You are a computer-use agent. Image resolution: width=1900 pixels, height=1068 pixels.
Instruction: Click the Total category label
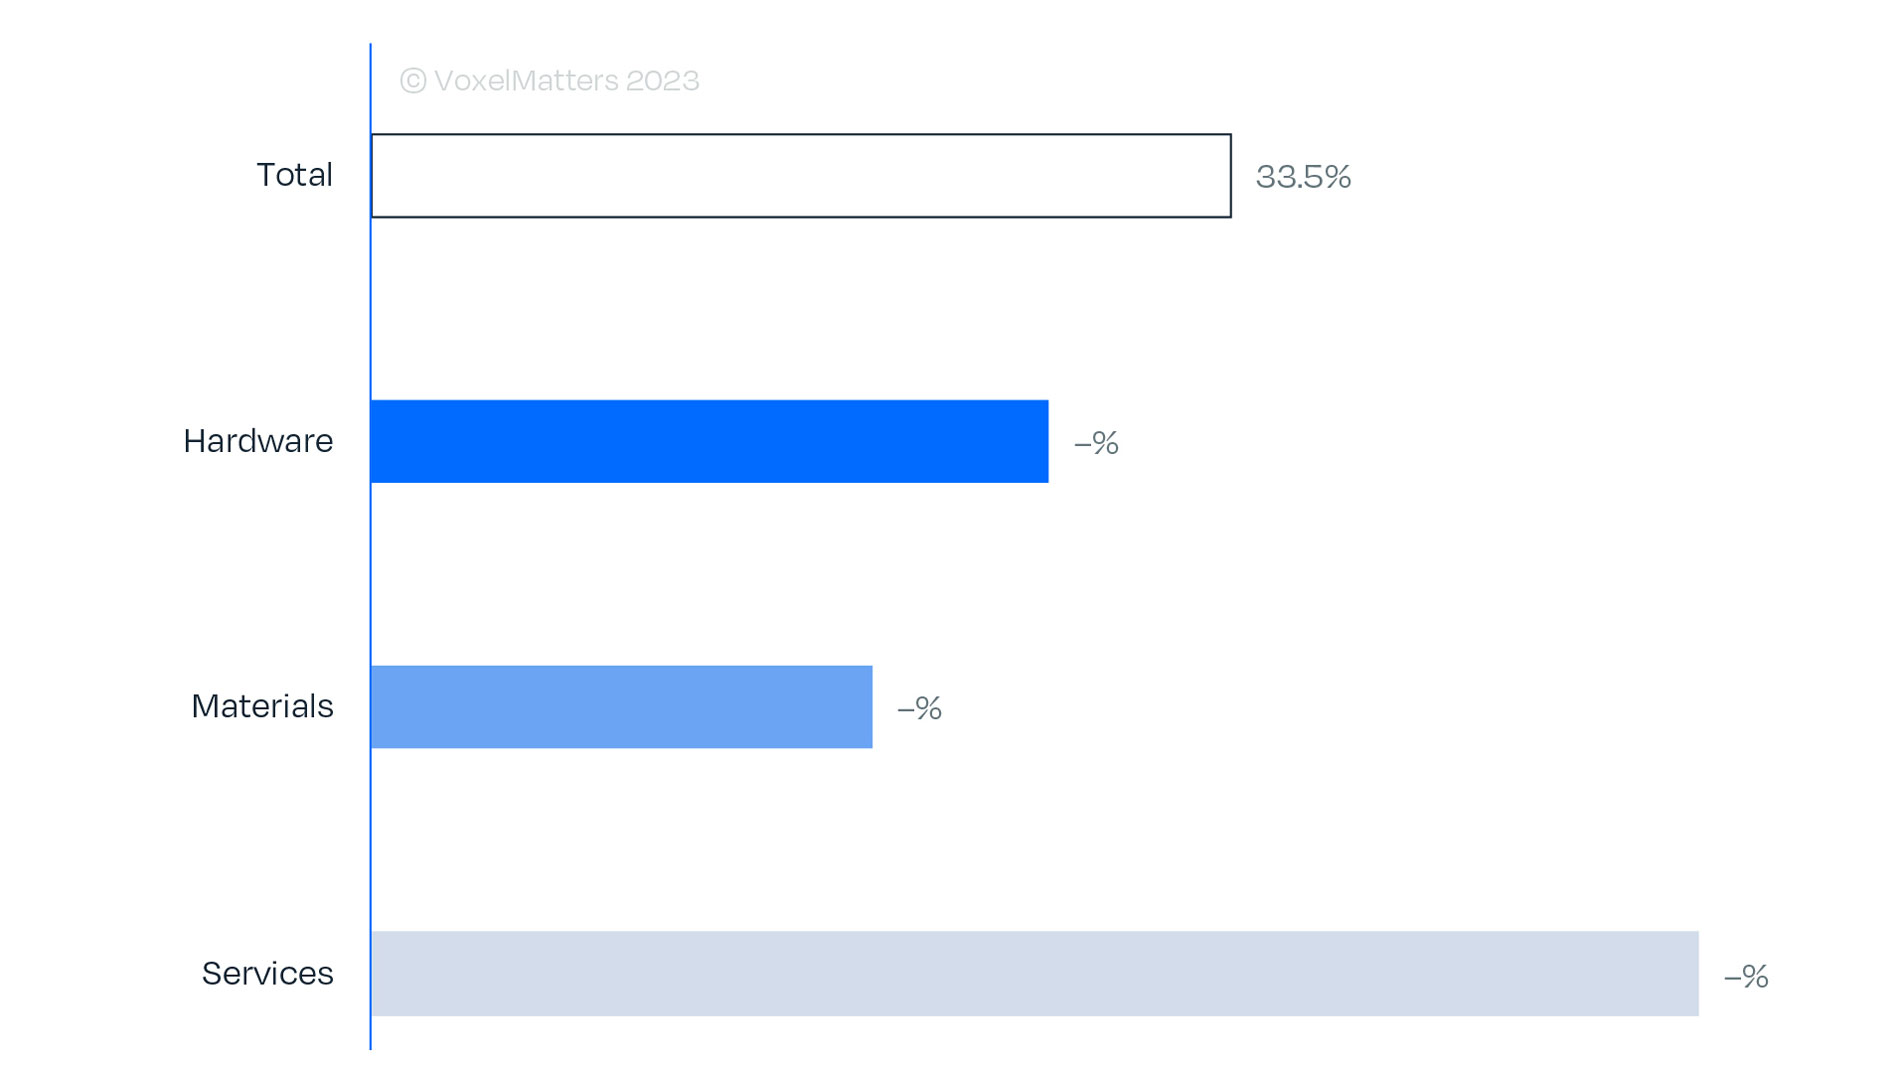click(294, 175)
